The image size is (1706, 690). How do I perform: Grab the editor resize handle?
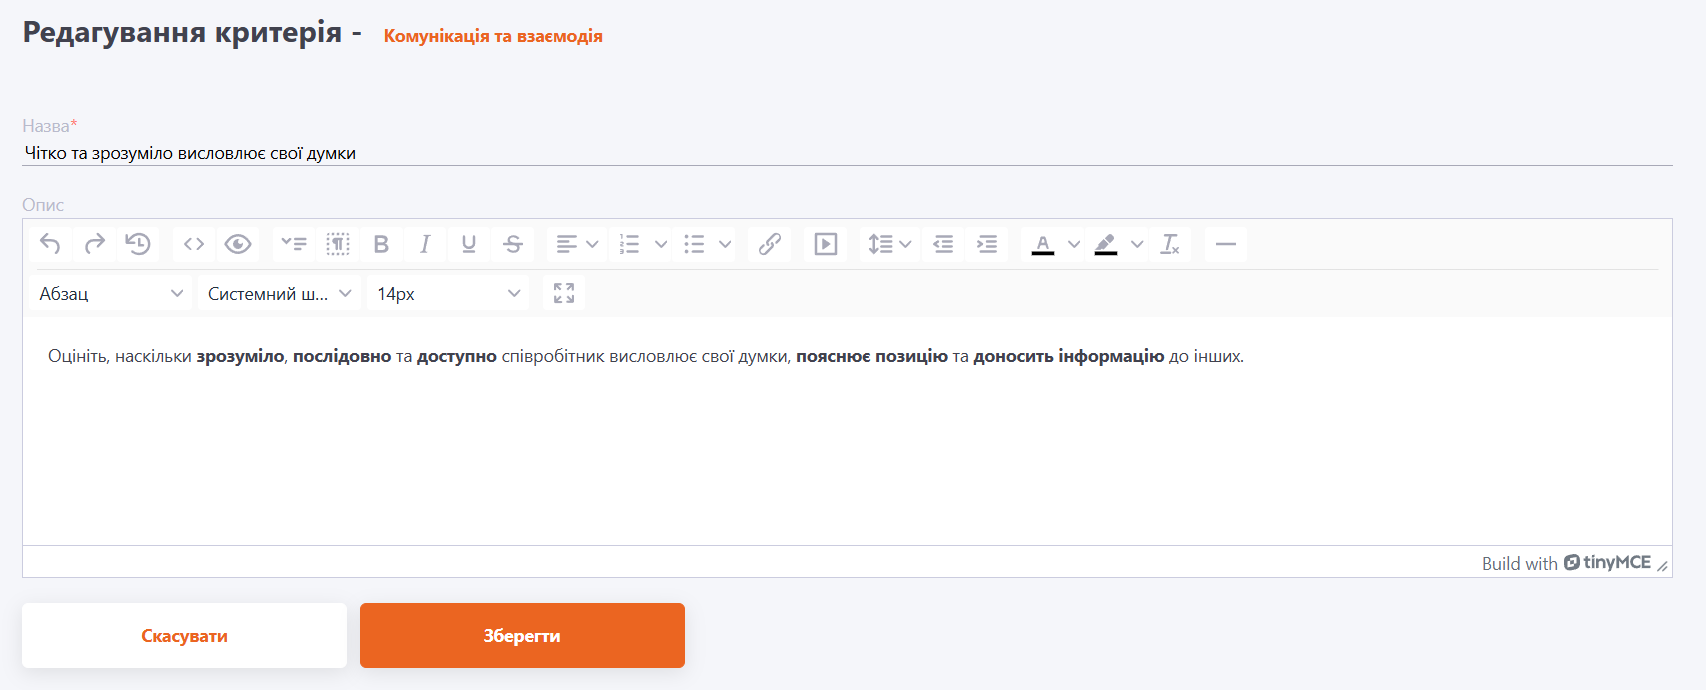point(1662,565)
